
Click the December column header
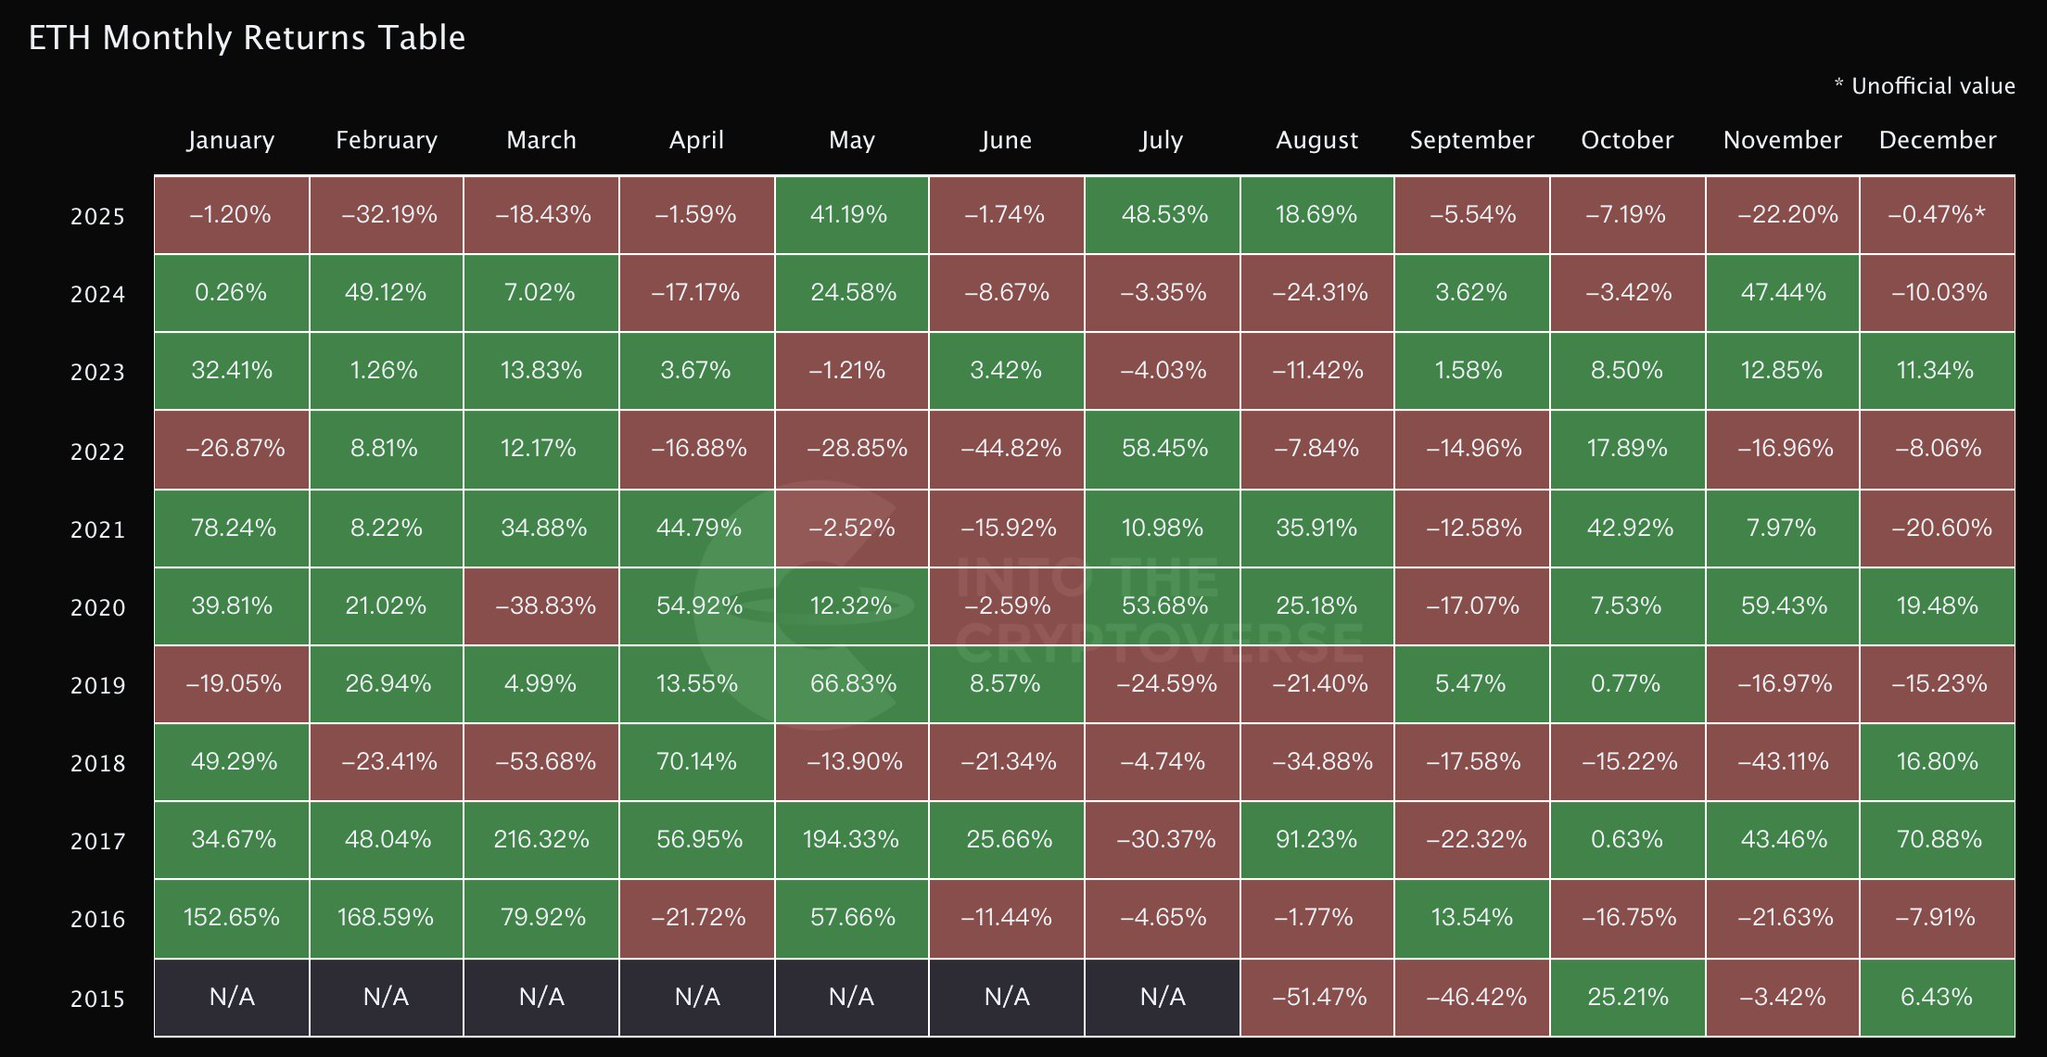tap(1937, 140)
